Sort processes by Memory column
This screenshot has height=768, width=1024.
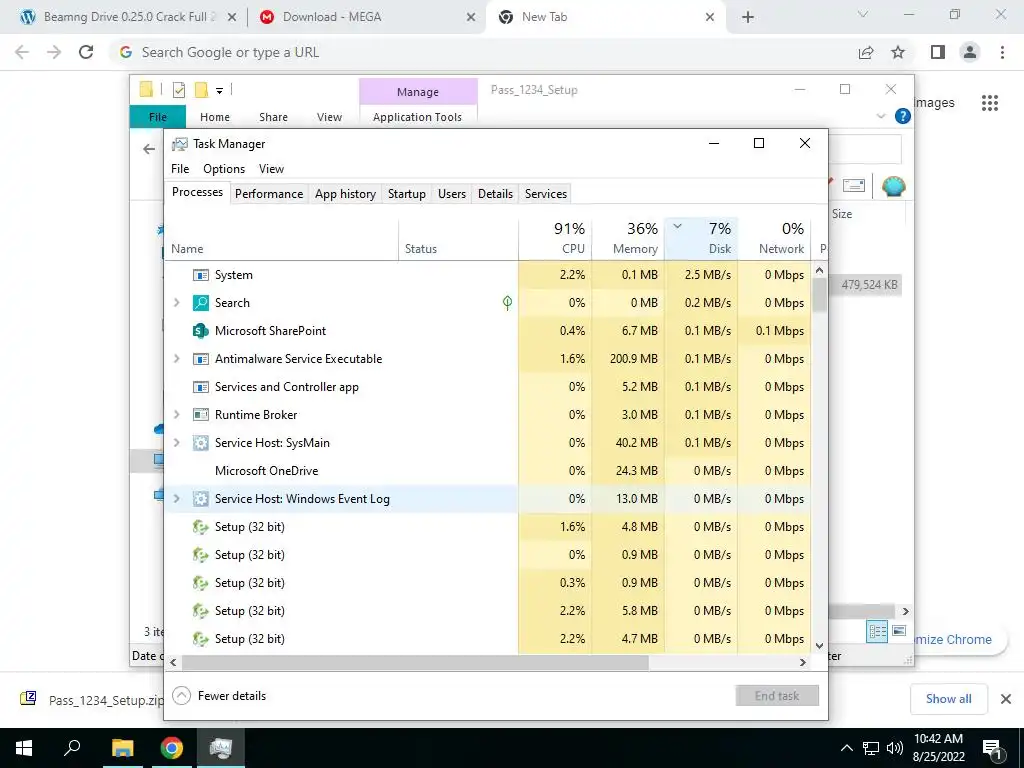click(x=628, y=238)
